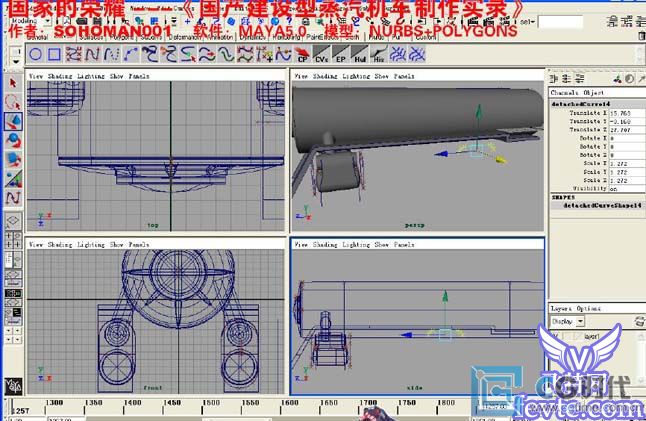Click the blue manipulator arrow in persp view

coord(440,154)
